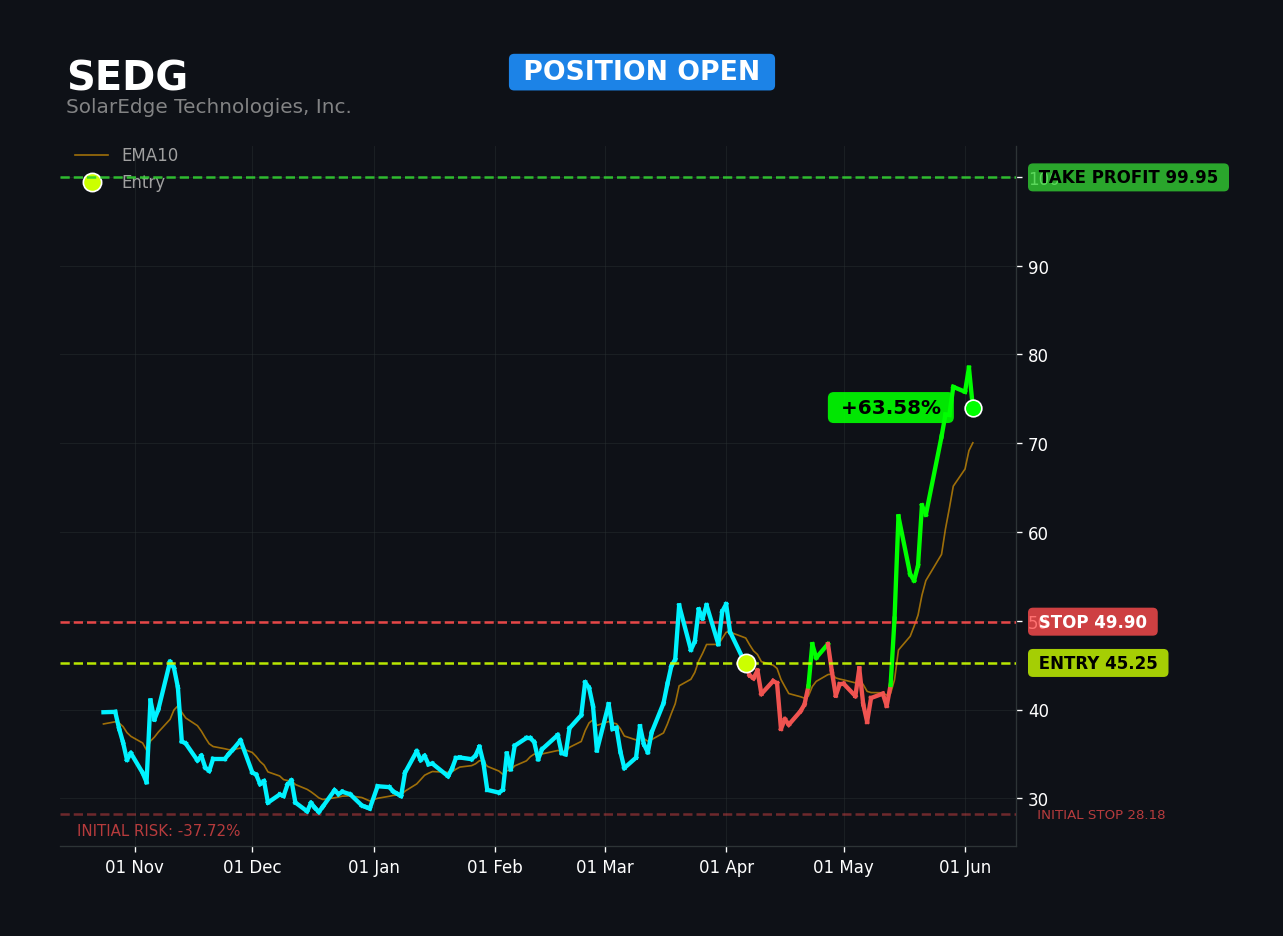The height and width of the screenshot is (936, 1283).
Task: Select the 01 Dec date axis label
Action: tap(252, 867)
